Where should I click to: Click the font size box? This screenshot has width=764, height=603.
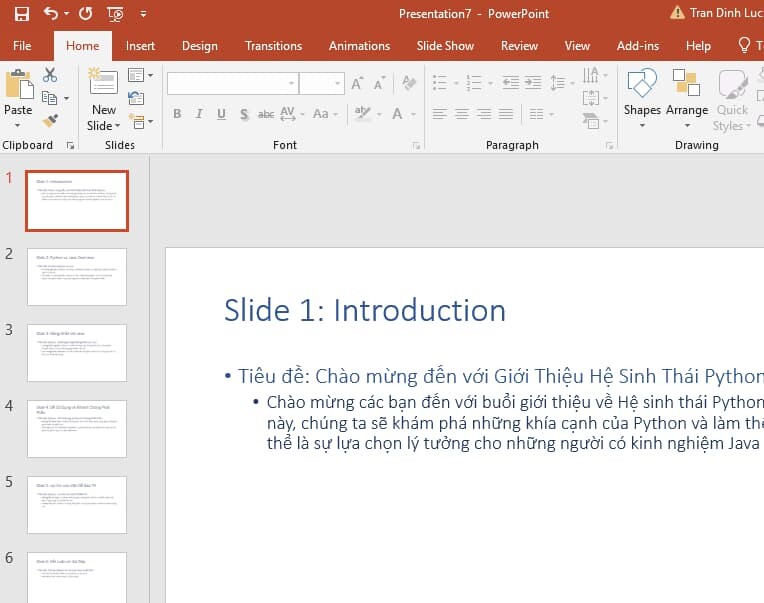click(x=322, y=83)
